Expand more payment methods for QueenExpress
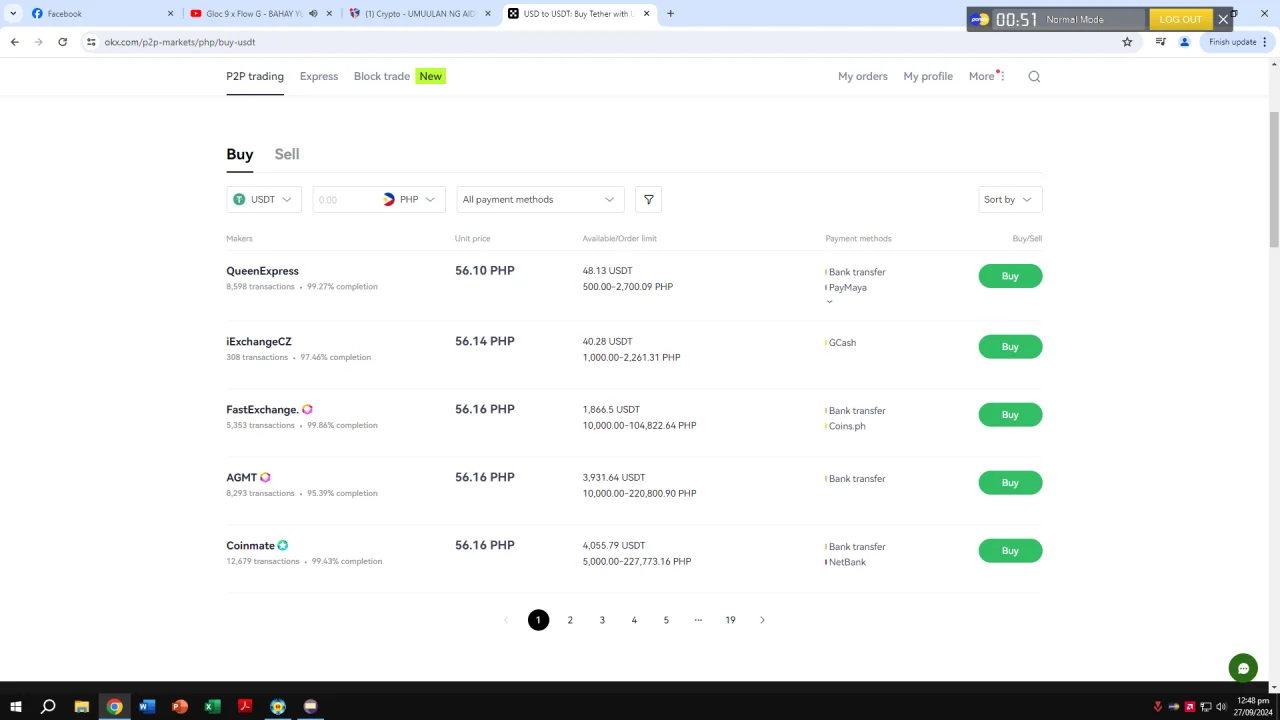This screenshot has width=1280, height=720. (829, 301)
